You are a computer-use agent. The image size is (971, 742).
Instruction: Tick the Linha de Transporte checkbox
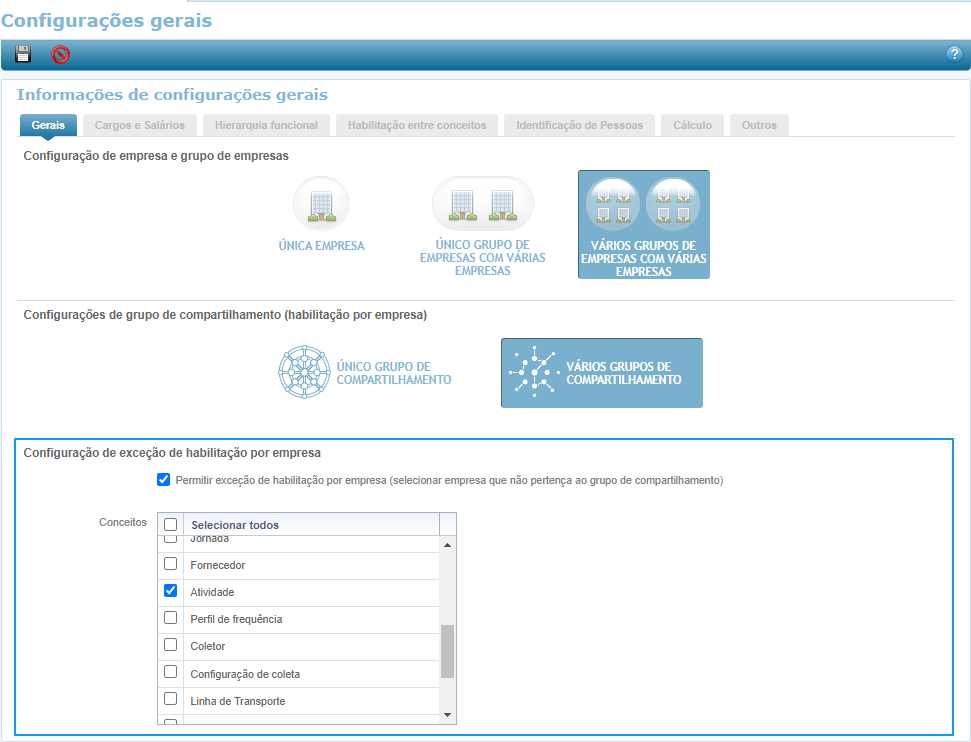click(x=170, y=699)
